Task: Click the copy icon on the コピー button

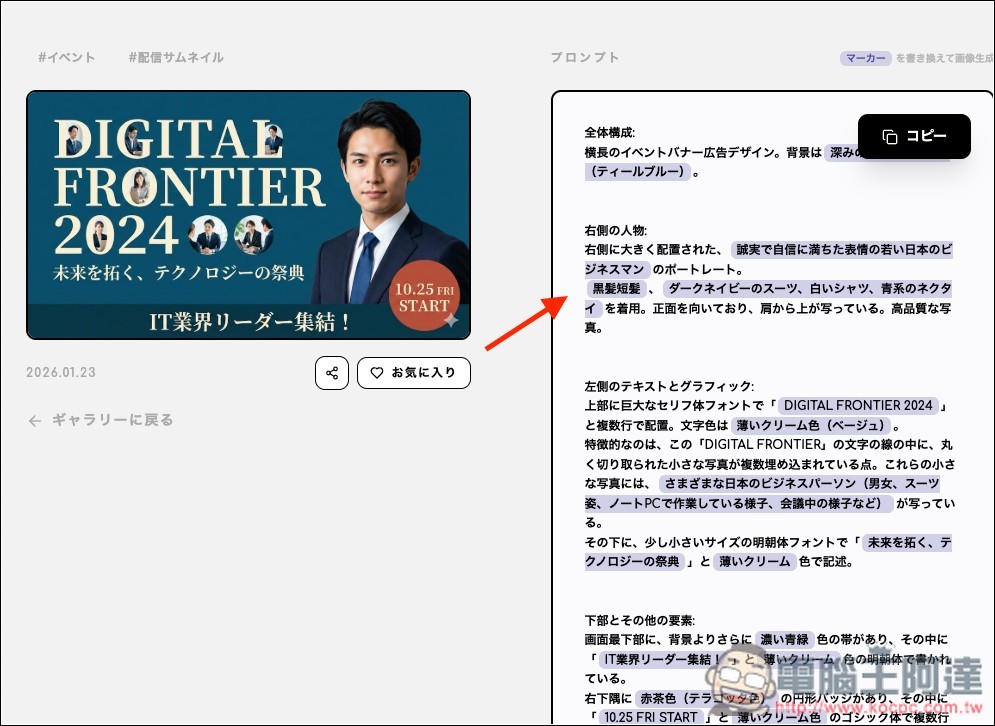Action: pyautogui.click(x=889, y=137)
